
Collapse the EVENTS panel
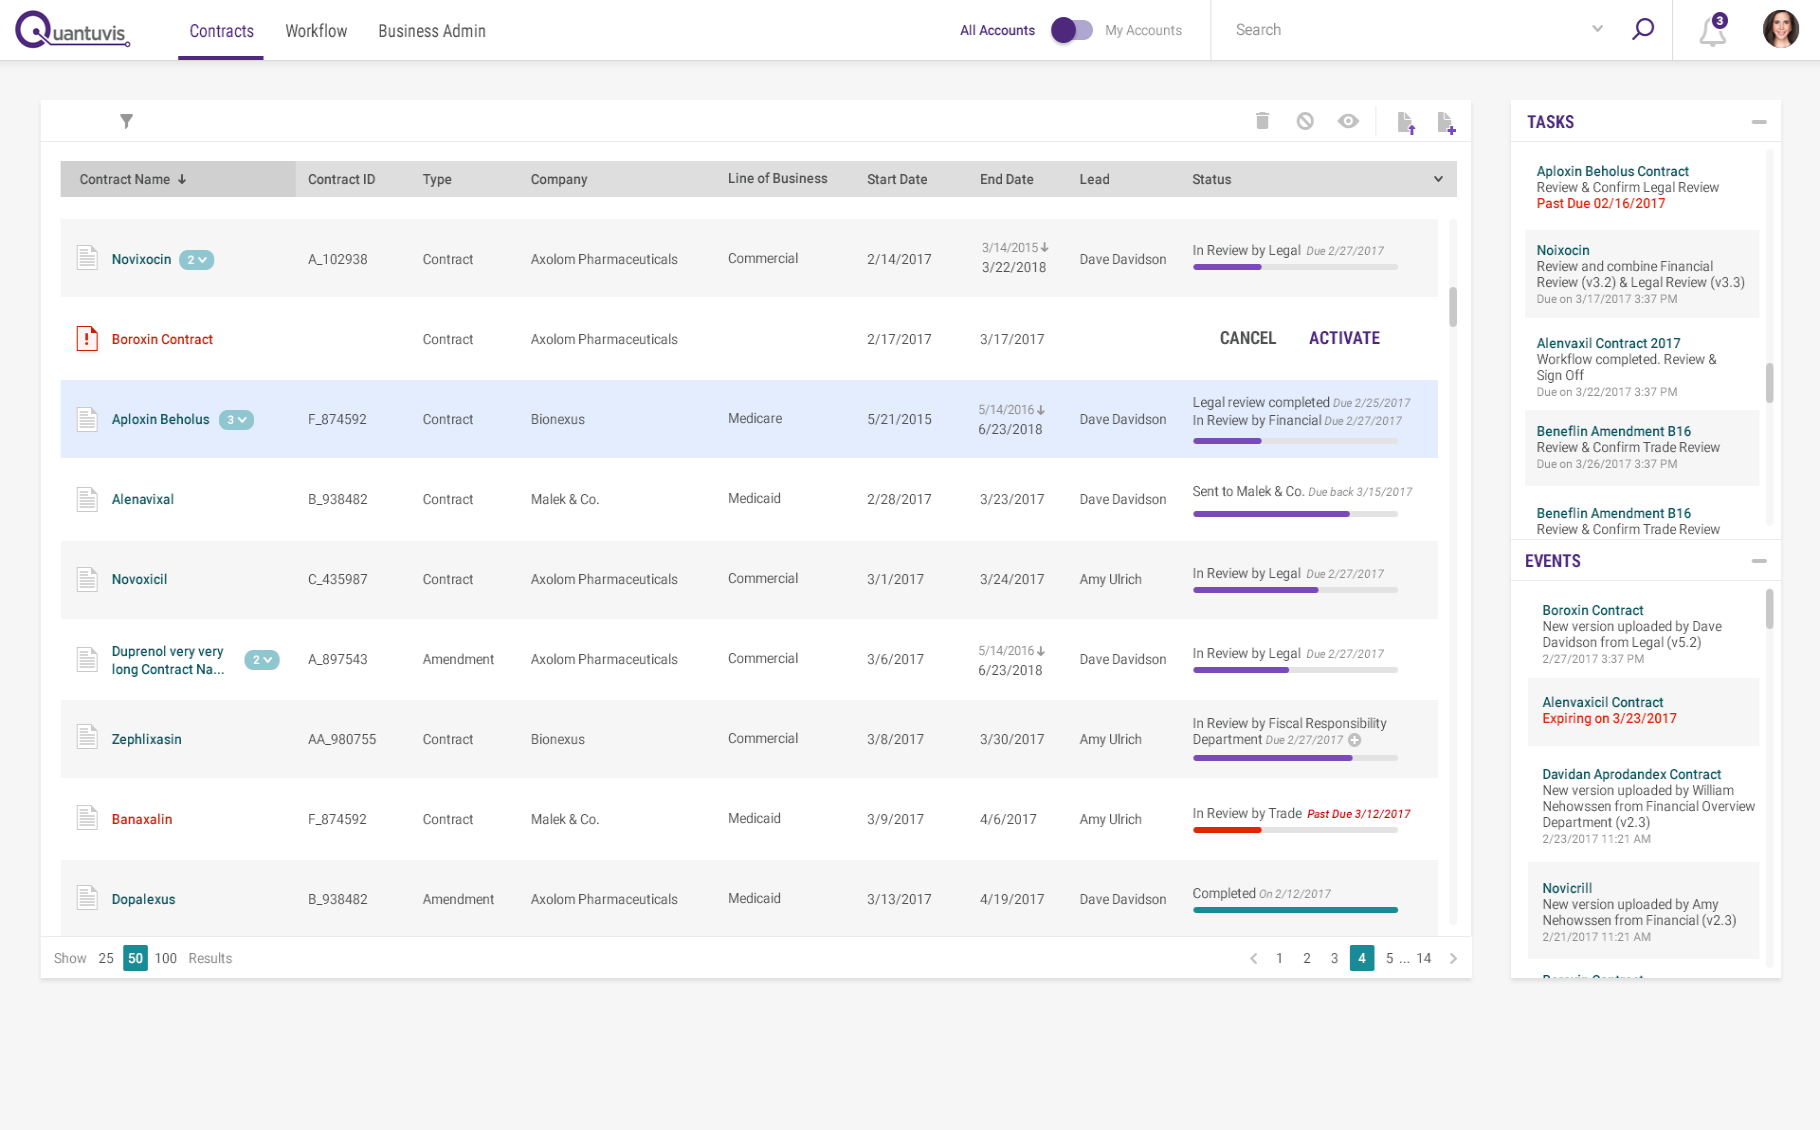click(1760, 561)
